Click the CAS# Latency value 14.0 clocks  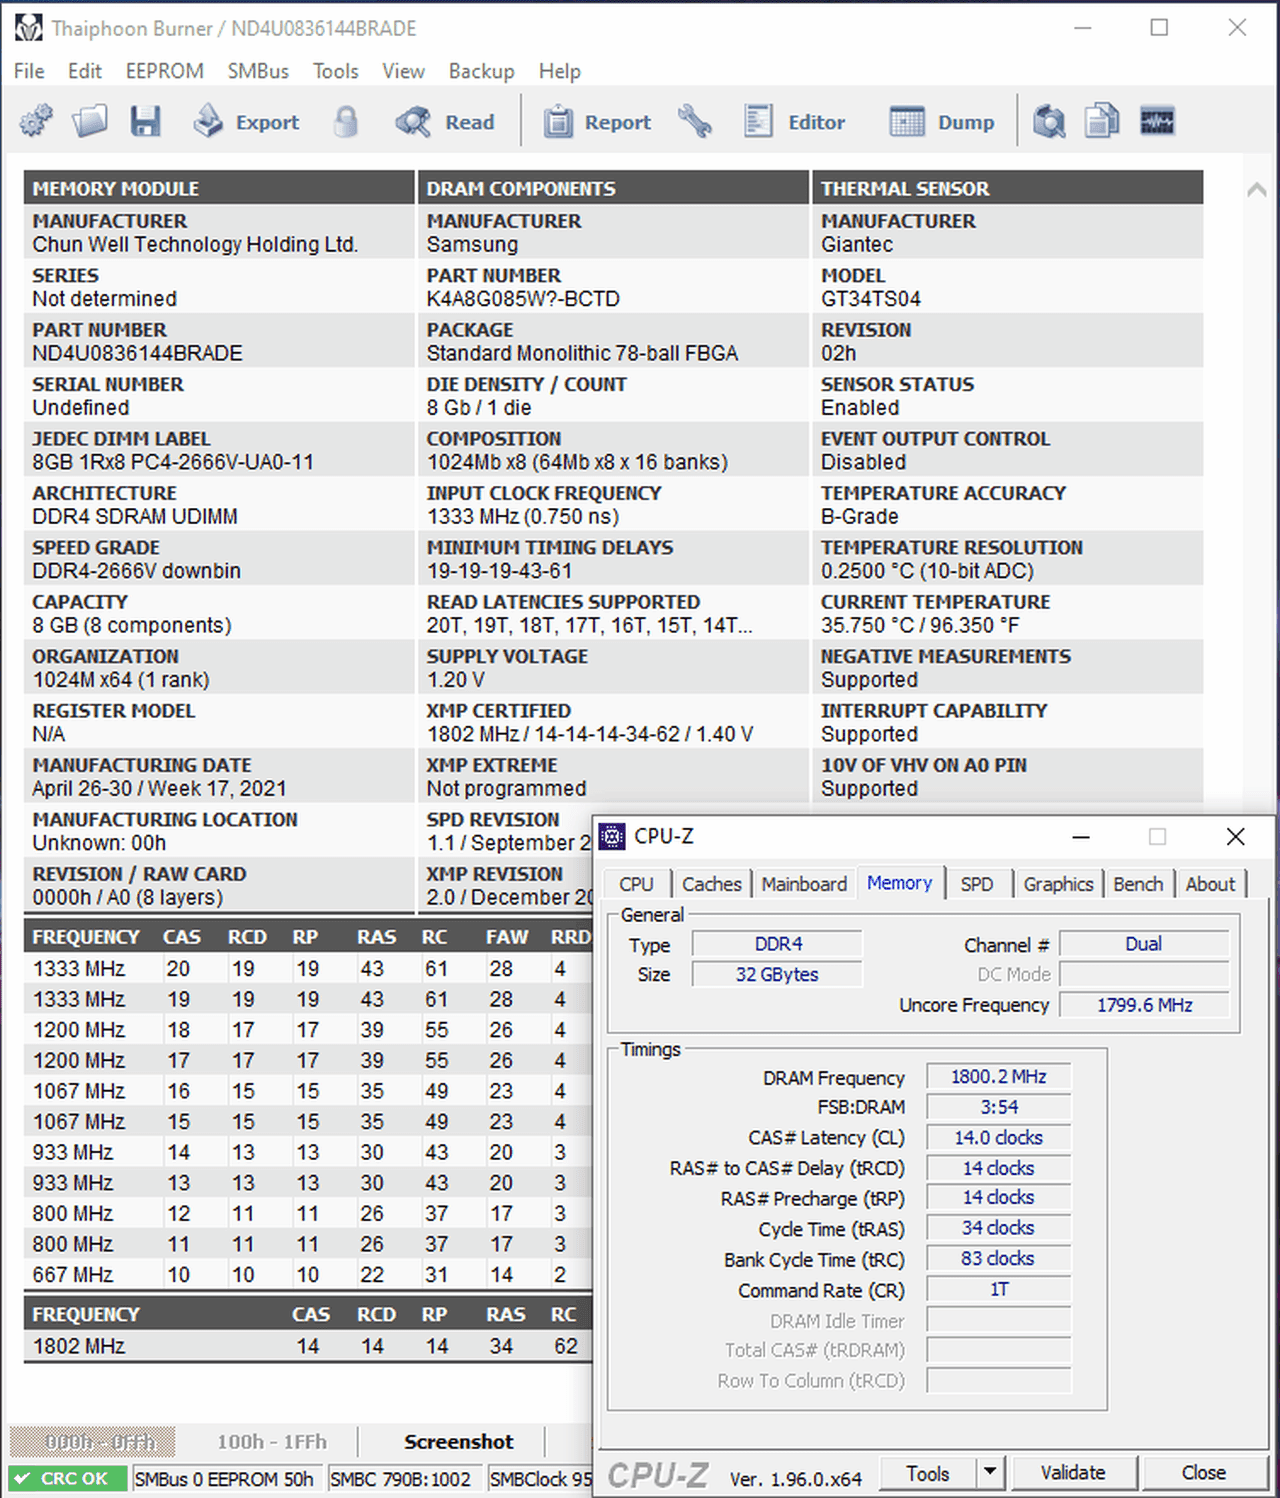pyautogui.click(x=998, y=1137)
